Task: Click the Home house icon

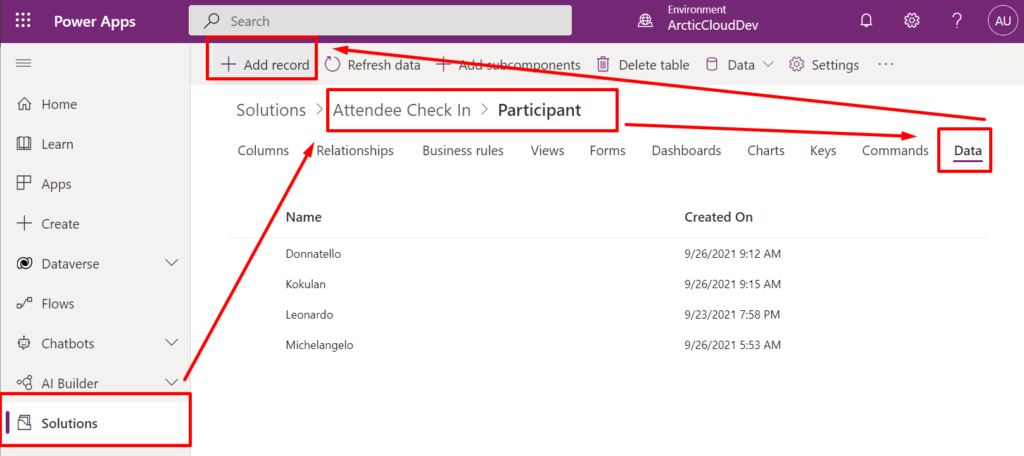Action: click(24, 104)
